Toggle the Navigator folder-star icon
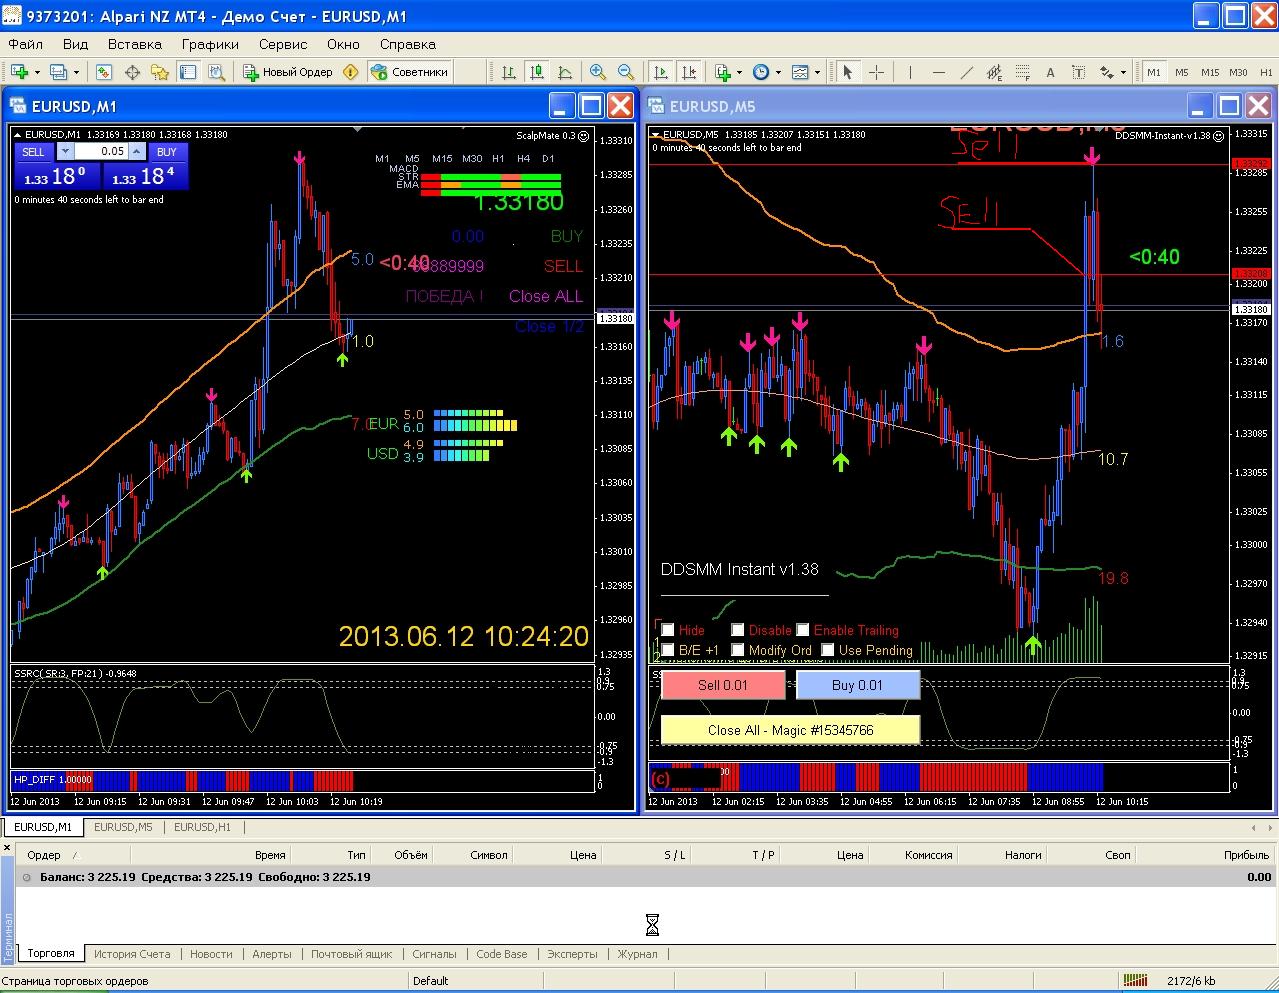1279x993 pixels. pos(160,72)
